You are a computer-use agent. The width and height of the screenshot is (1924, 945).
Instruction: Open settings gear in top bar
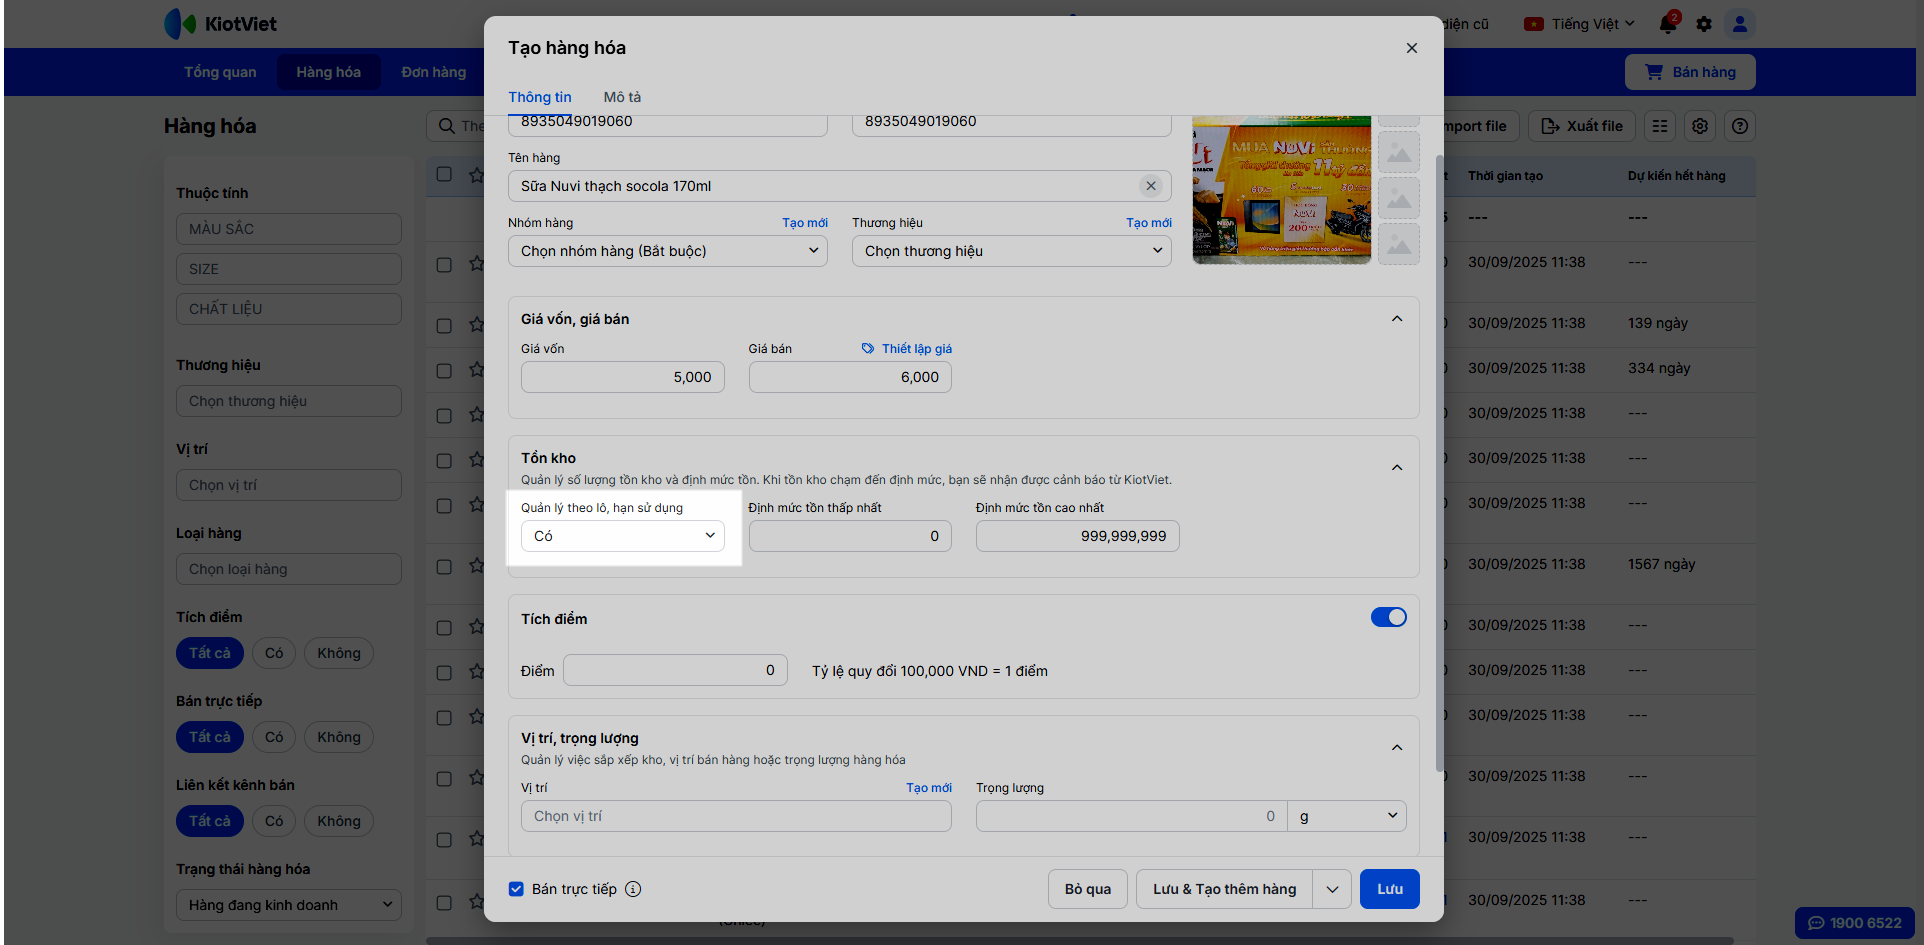tap(1704, 24)
